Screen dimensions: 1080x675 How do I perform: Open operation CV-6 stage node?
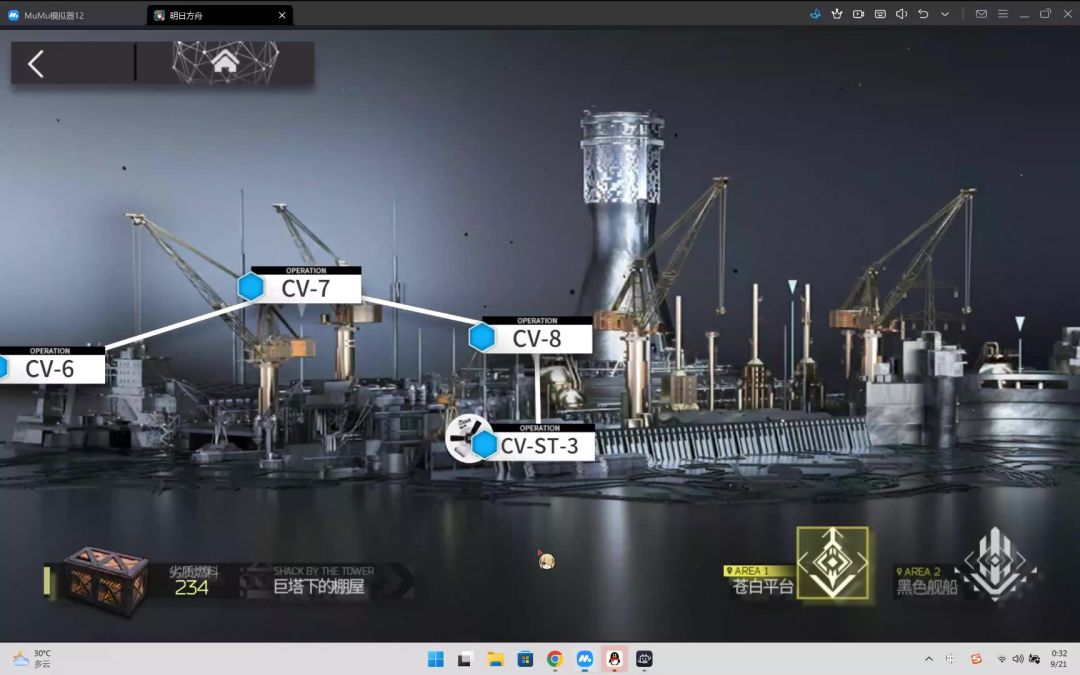click(x=50, y=365)
